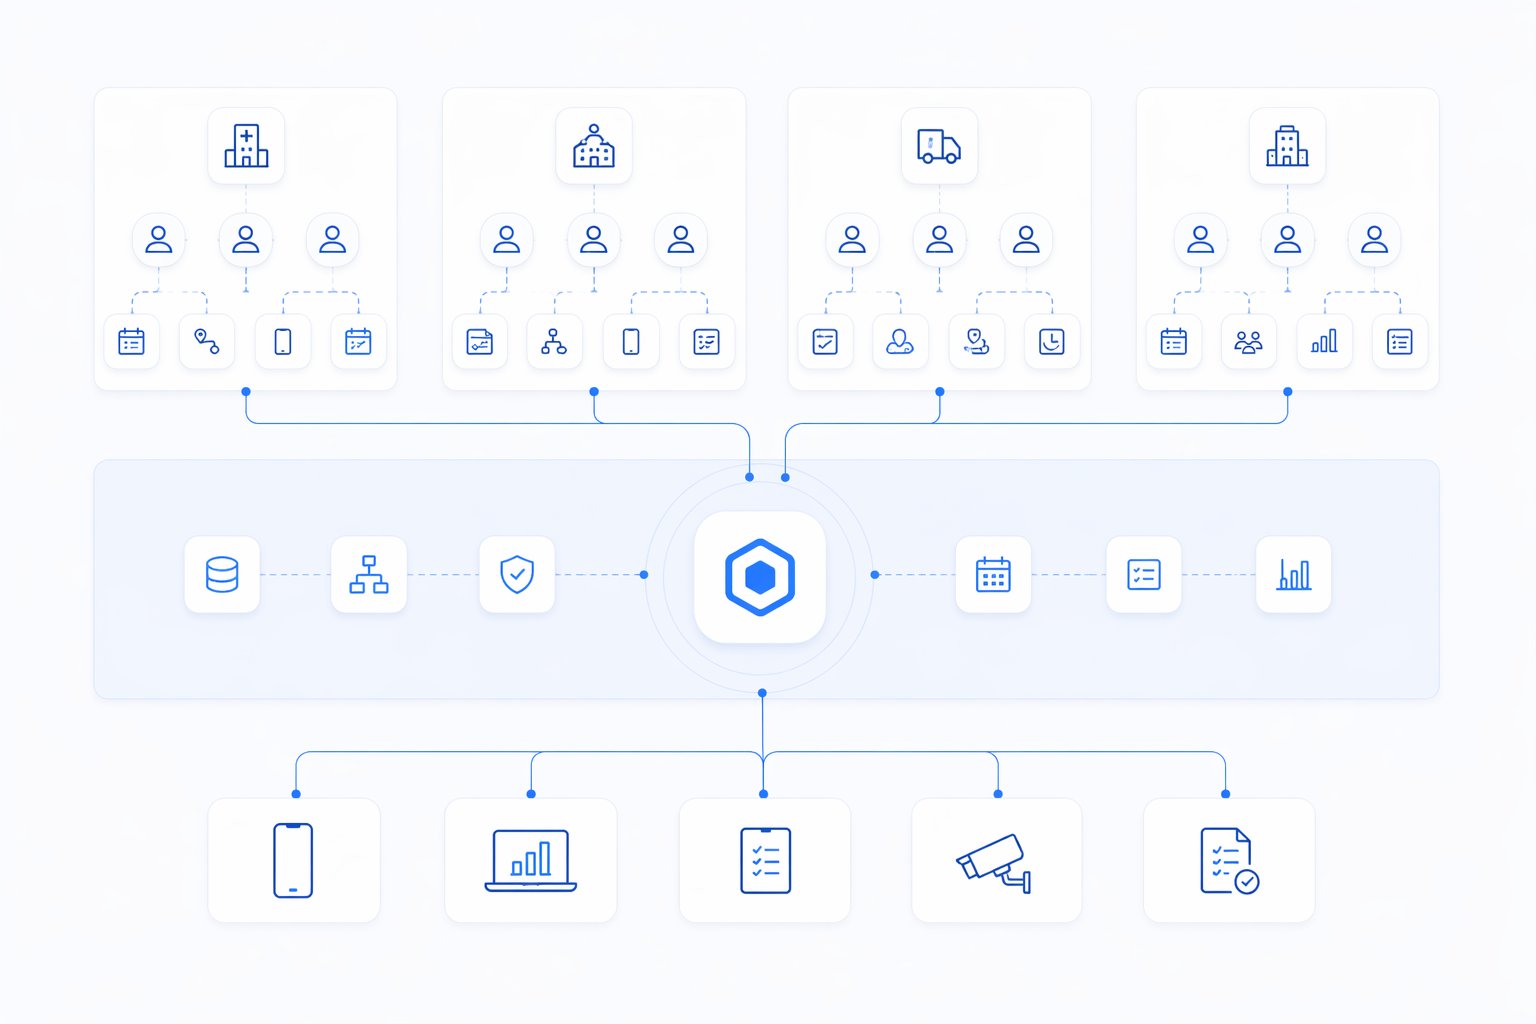Click the security camera icon
The height and width of the screenshot is (1024, 1536).
pos(996,861)
